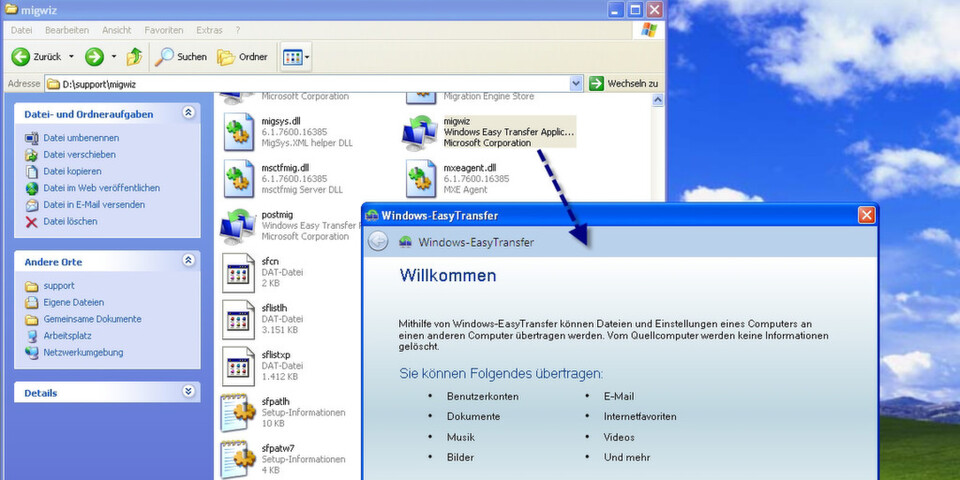
Task: Click the migwiz folder icon in title bar
Action: coord(10,9)
